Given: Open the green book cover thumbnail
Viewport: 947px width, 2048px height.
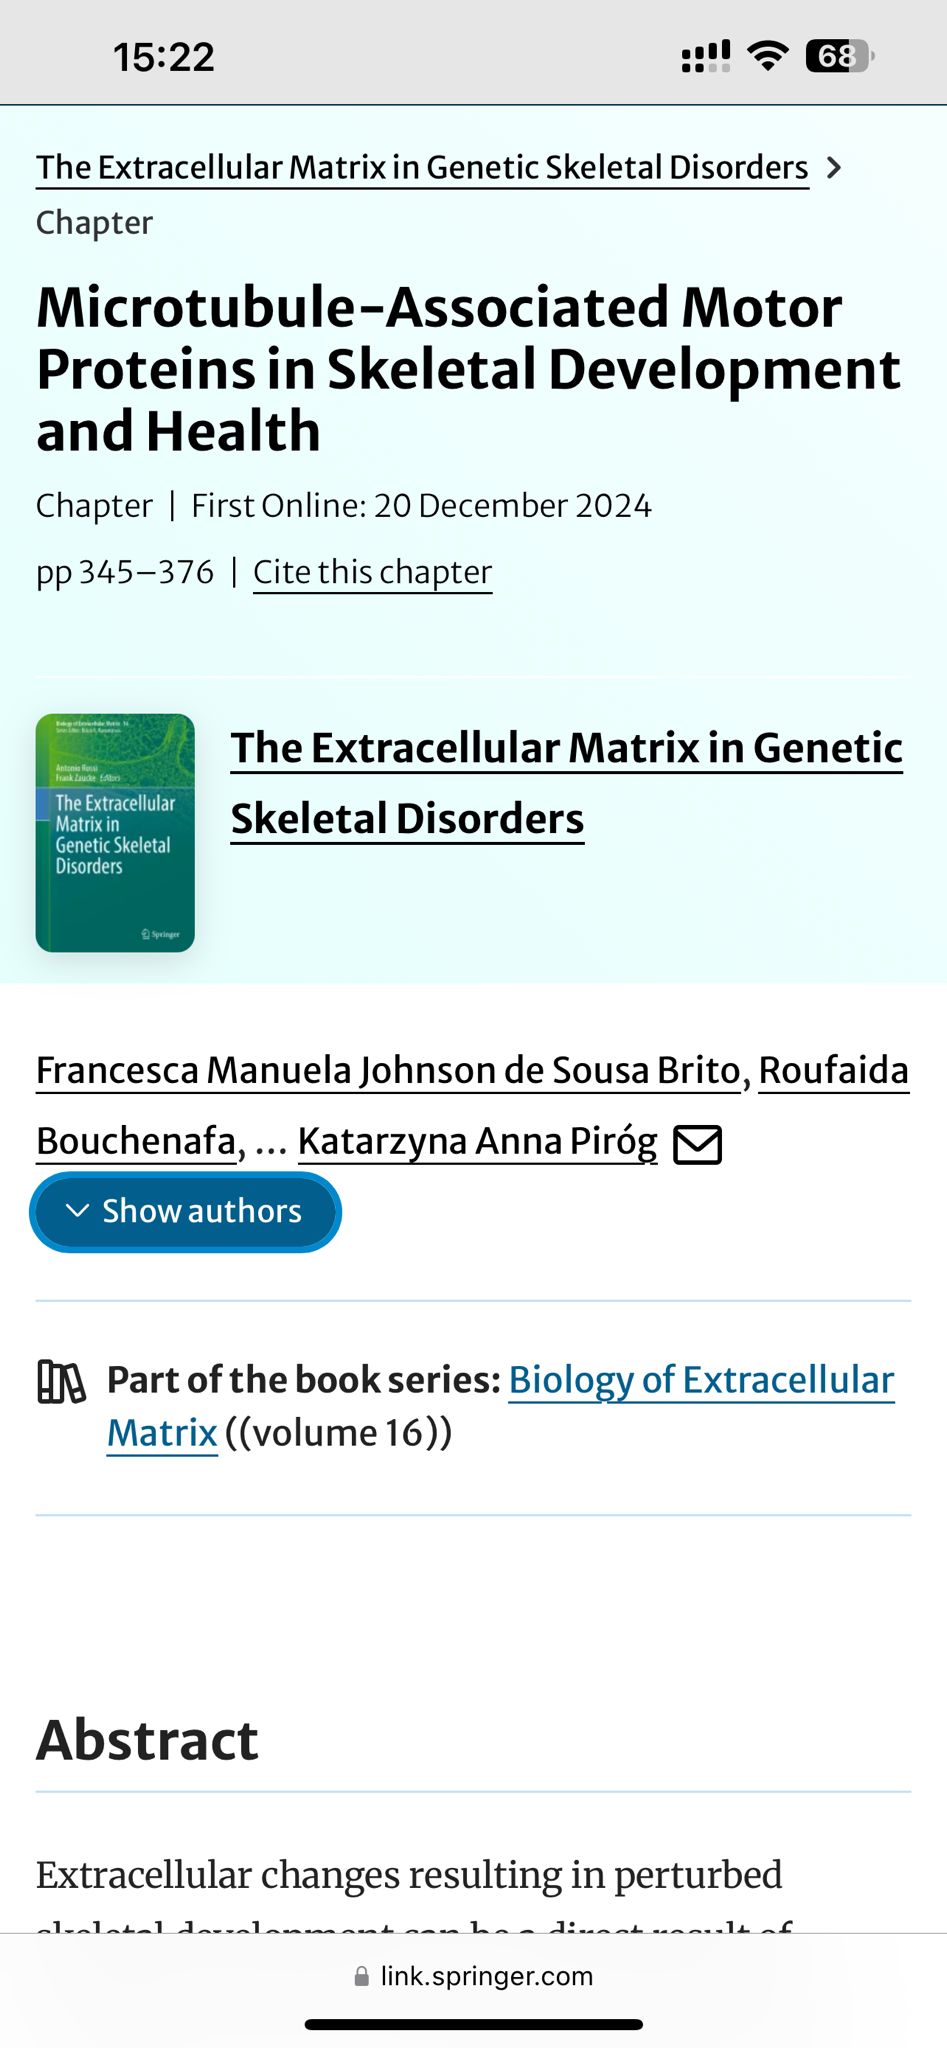Looking at the screenshot, I should tap(115, 833).
